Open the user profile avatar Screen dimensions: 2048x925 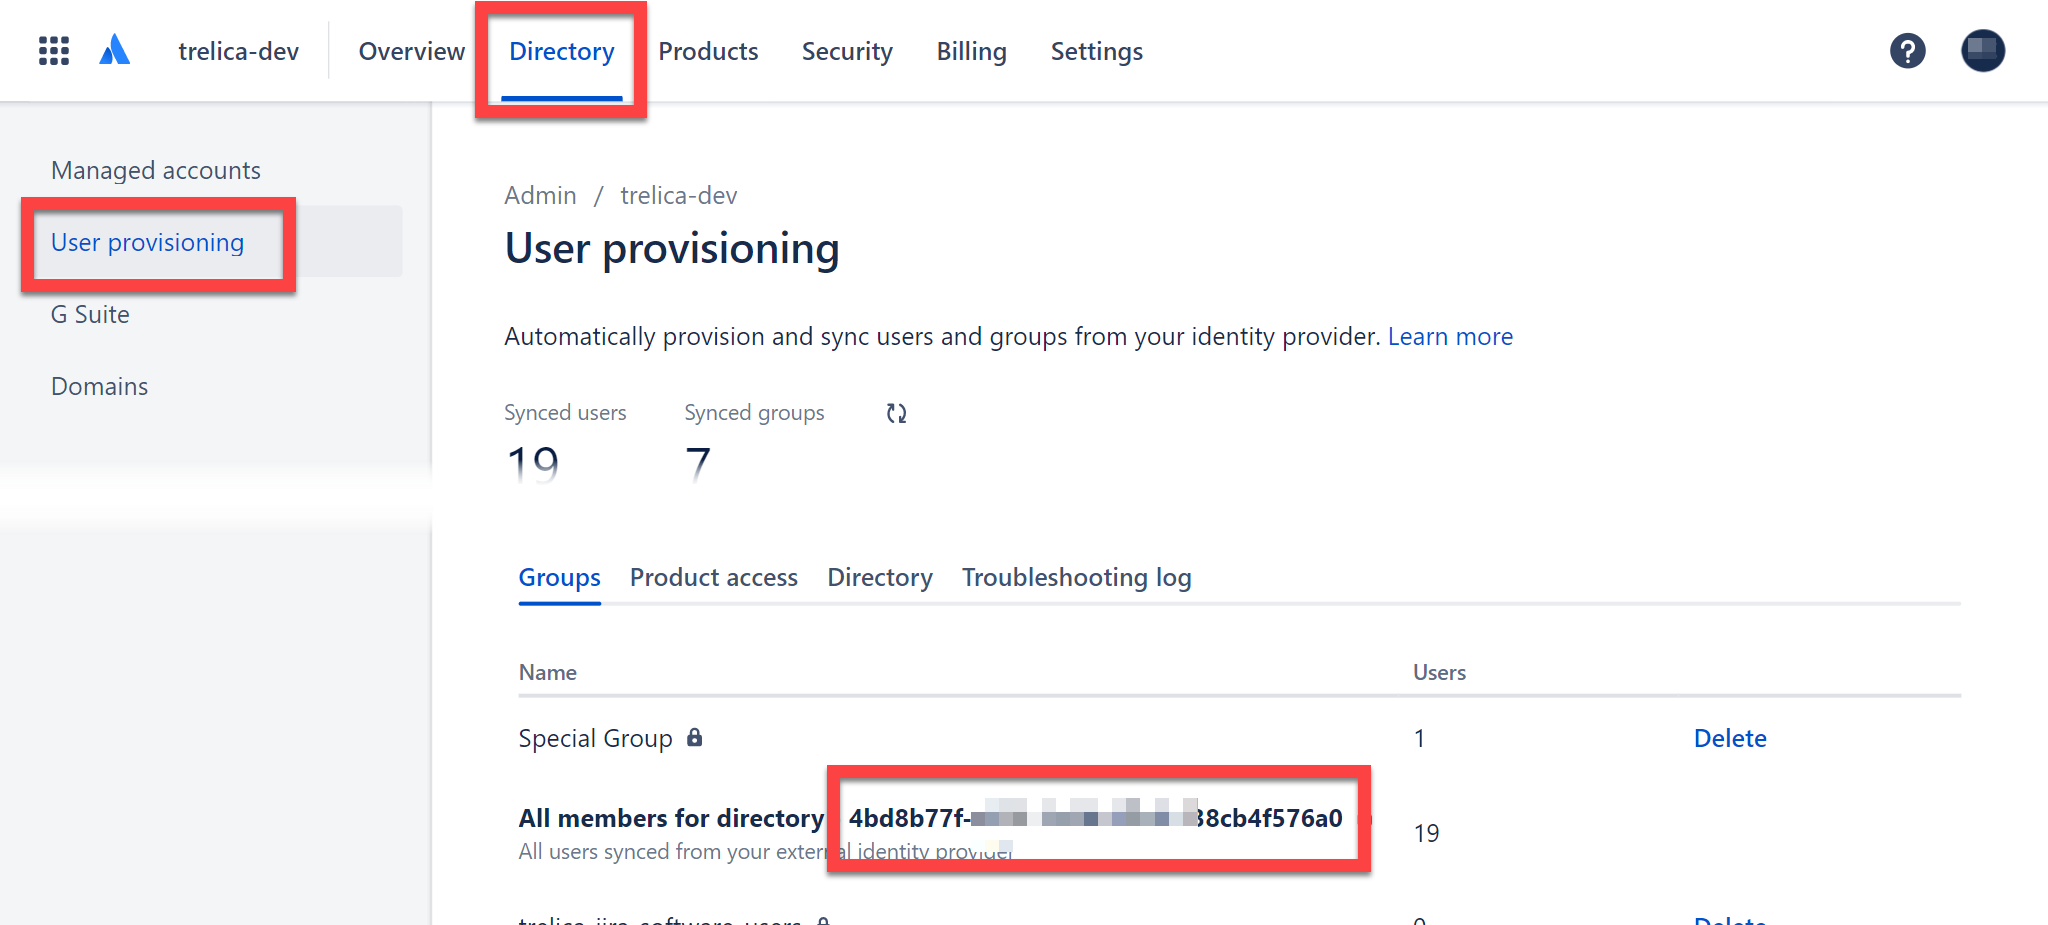click(1982, 51)
